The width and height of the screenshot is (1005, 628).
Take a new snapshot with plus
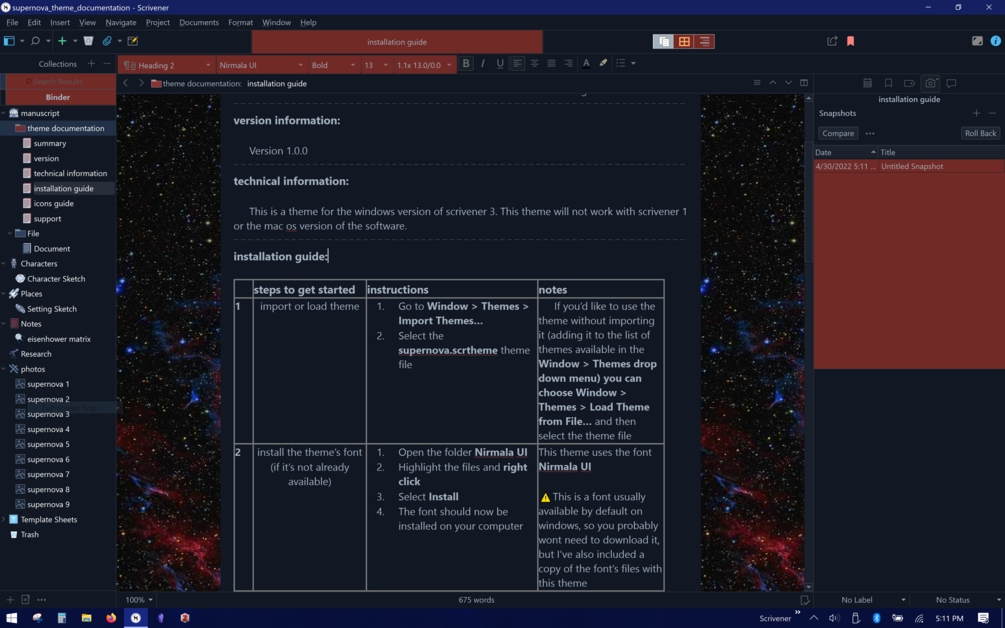coord(976,113)
